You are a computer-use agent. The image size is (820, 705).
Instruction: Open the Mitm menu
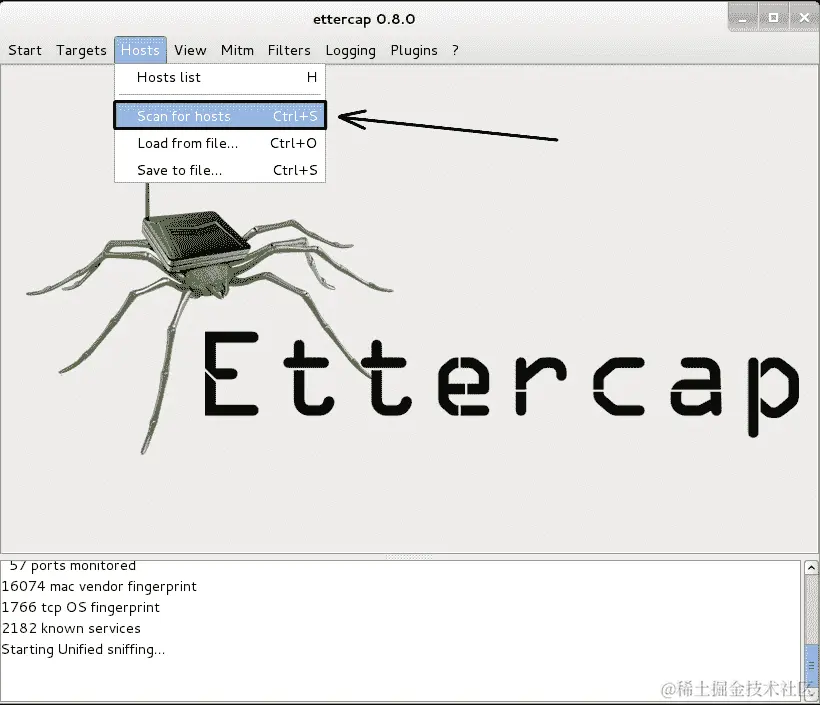click(237, 50)
